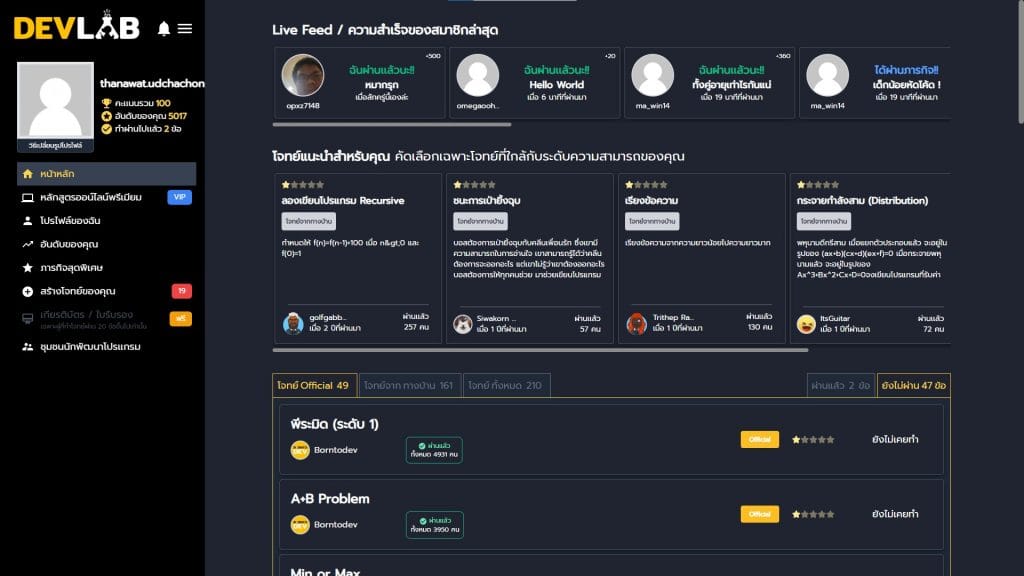Switch to the โจทย์จาก ทางบ้าน 161 tab
Viewport: 1024px width, 576px height.
(407, 385)
